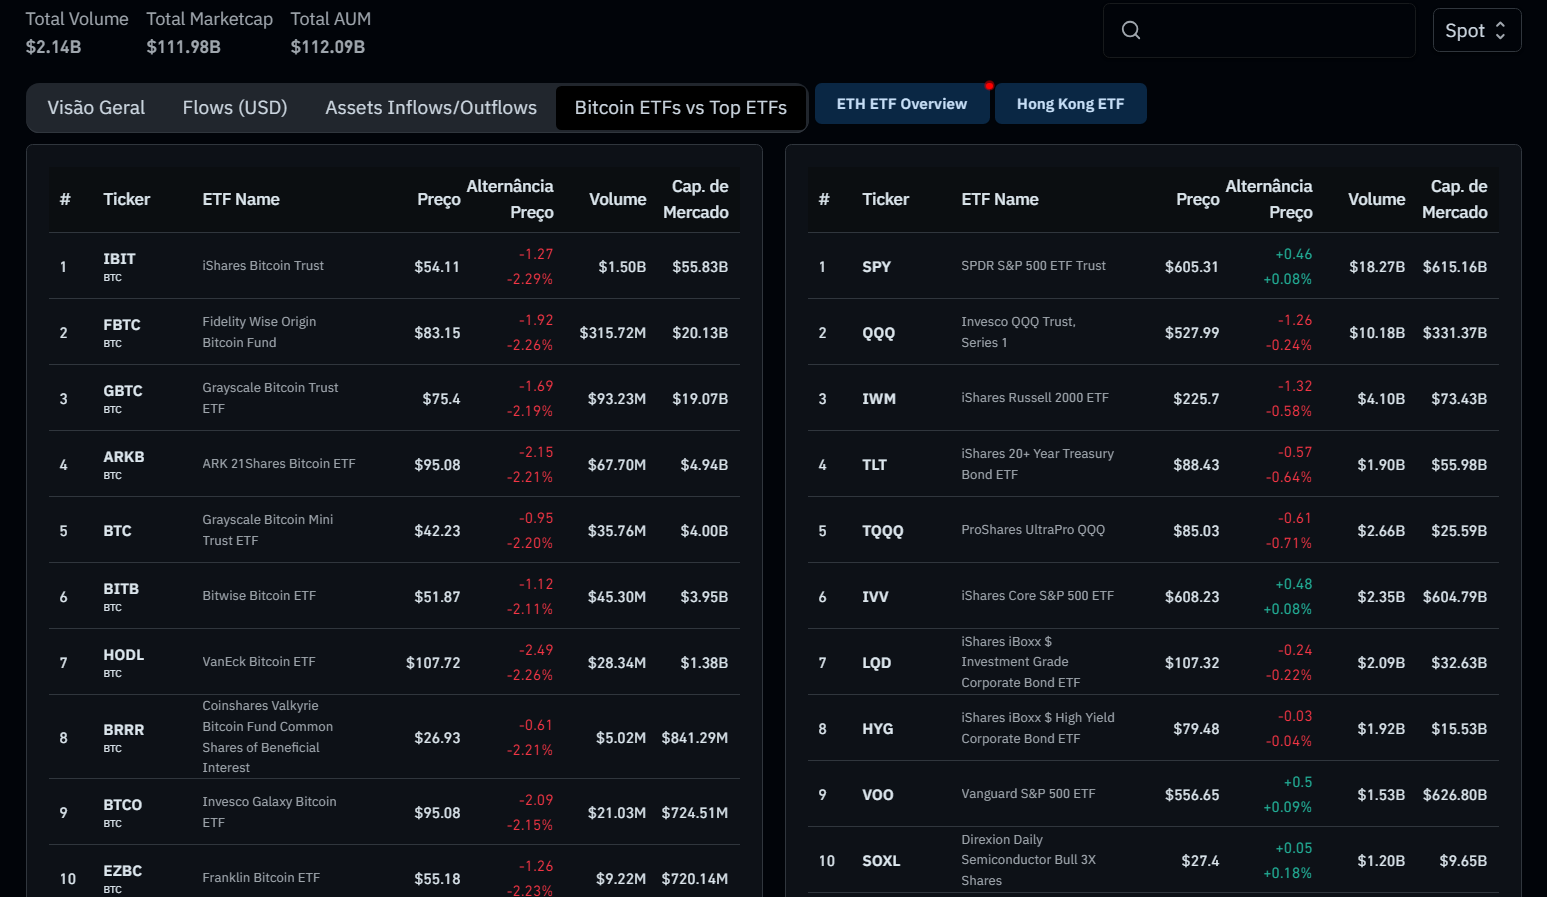The image size is (1547, 897).
Task: Select the QQQ ticker
Action: [879, 333]
